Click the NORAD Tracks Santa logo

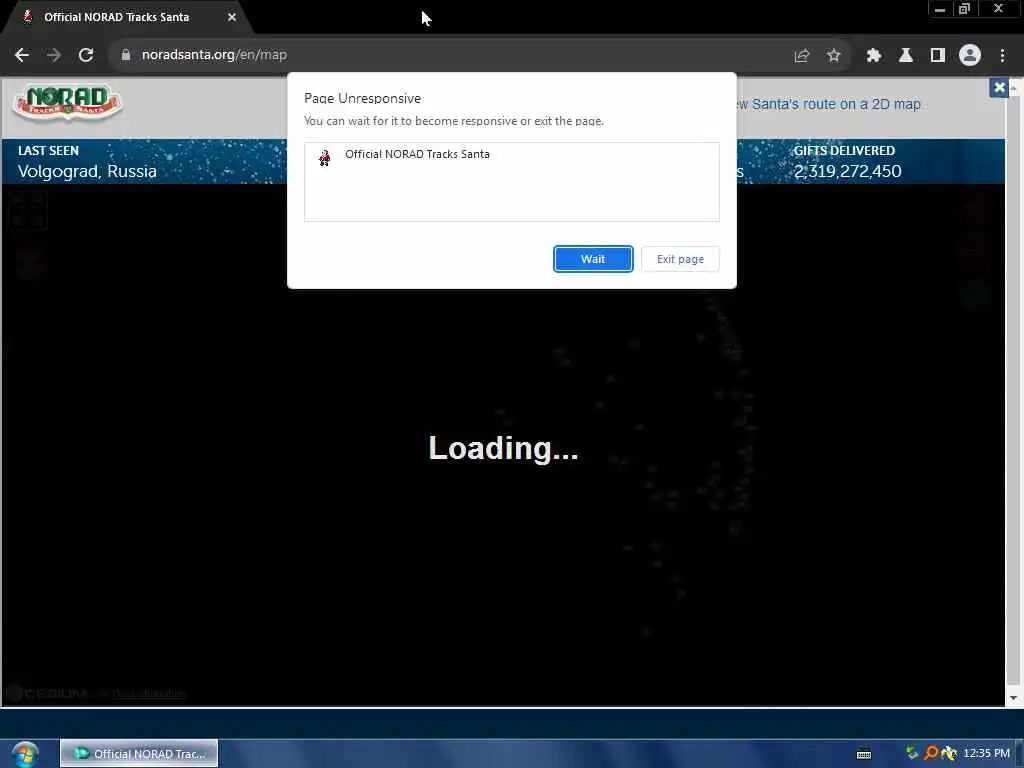(x=67, y=103)
